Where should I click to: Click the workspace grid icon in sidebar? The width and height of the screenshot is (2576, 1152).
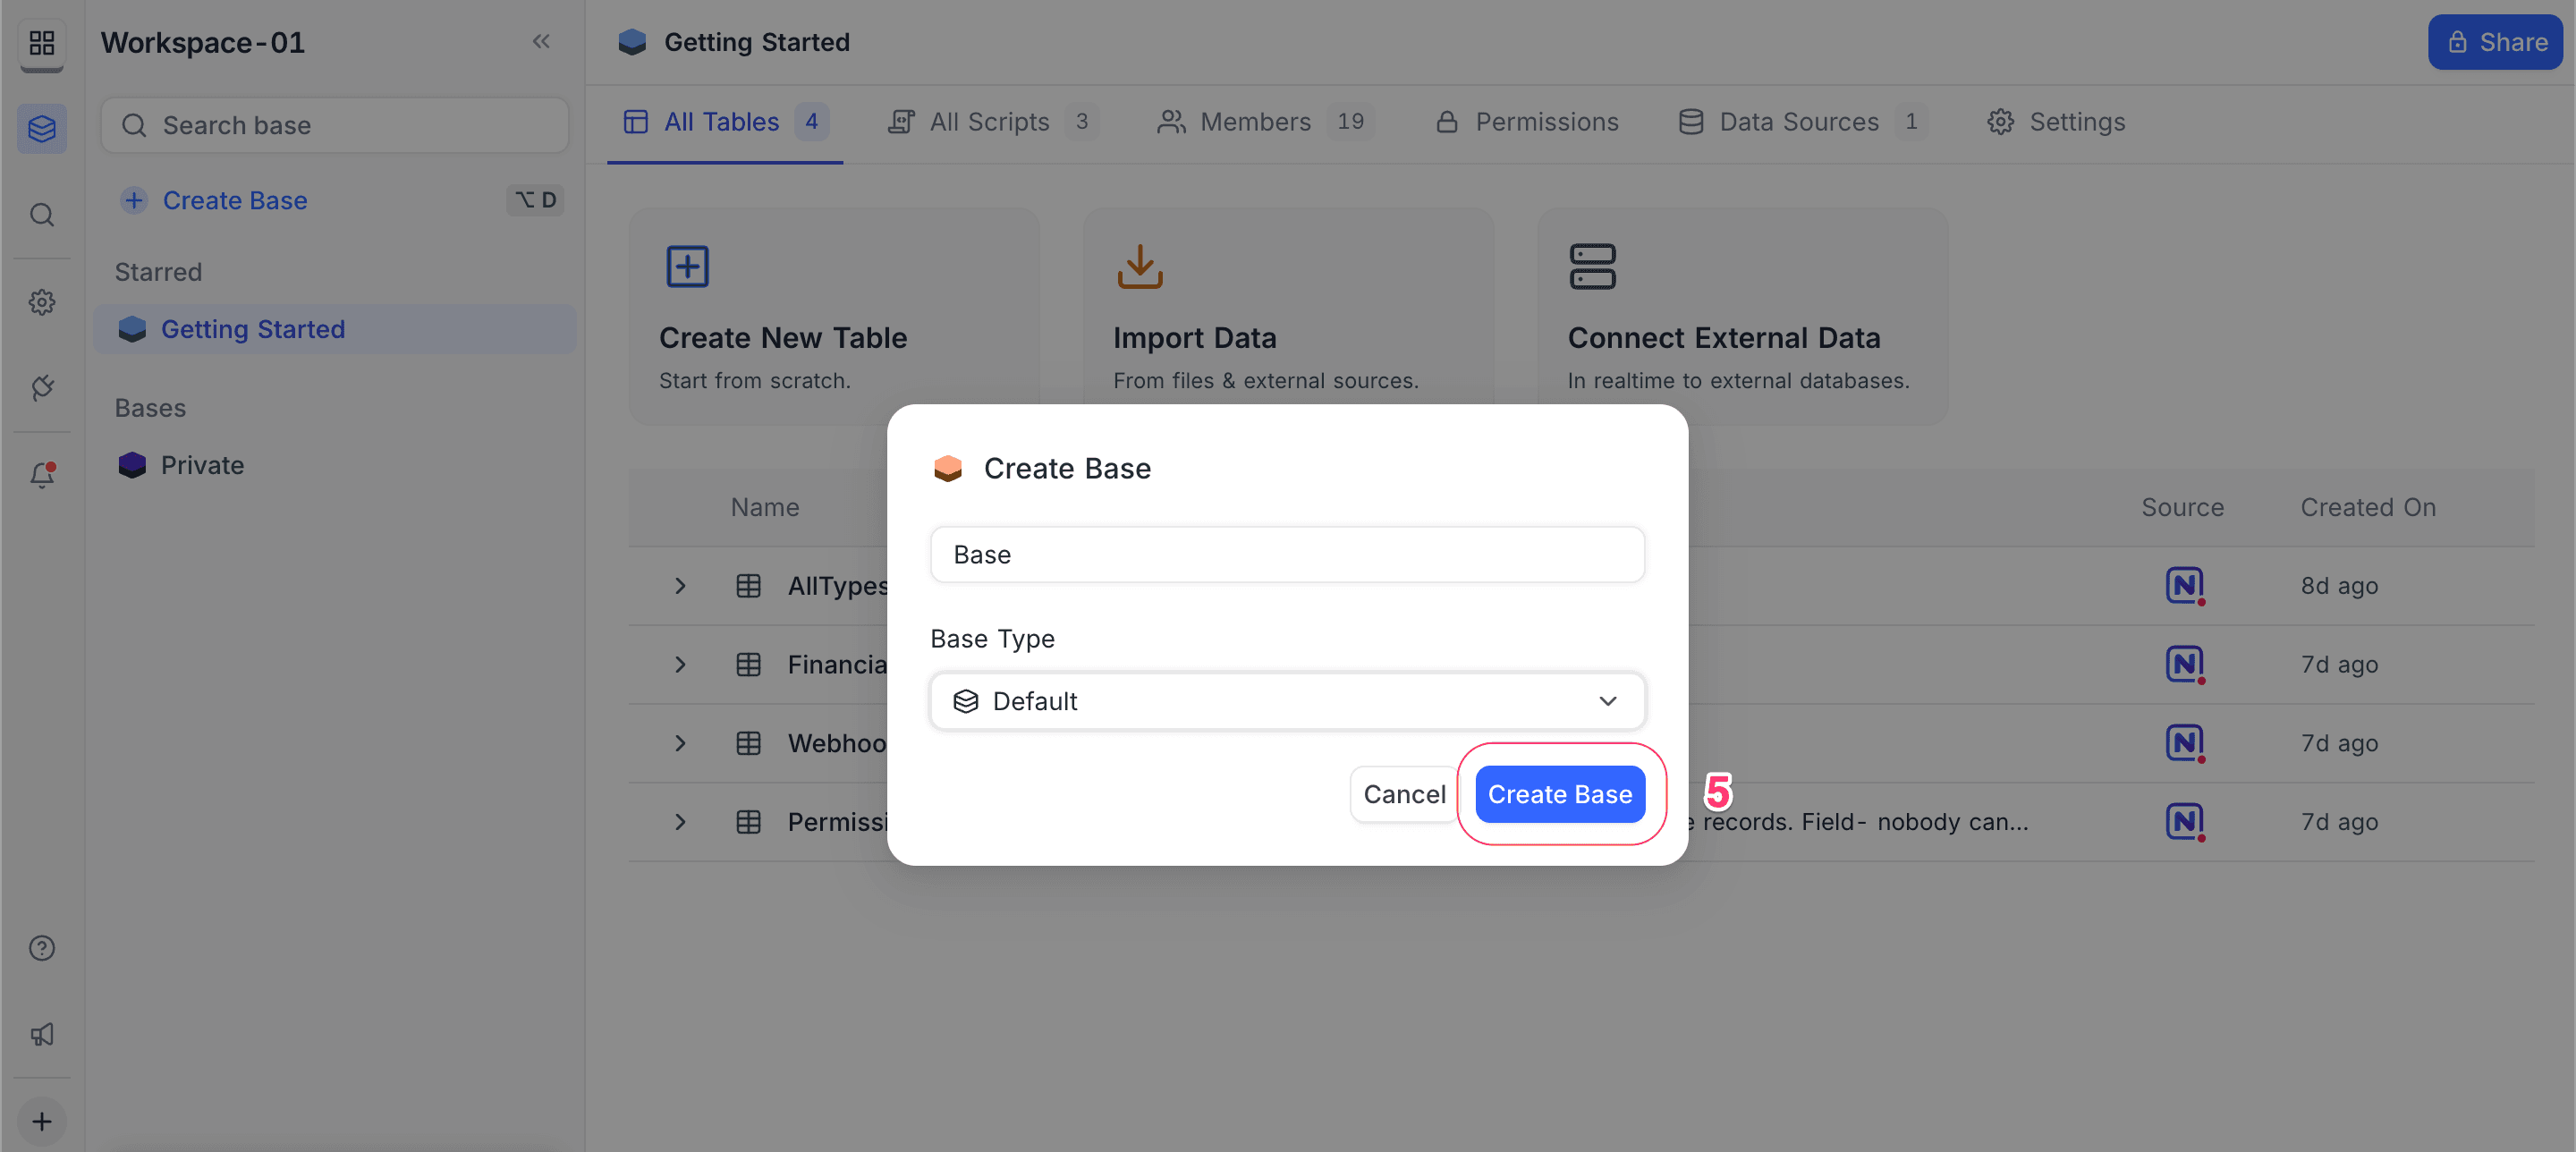point(42,43)
